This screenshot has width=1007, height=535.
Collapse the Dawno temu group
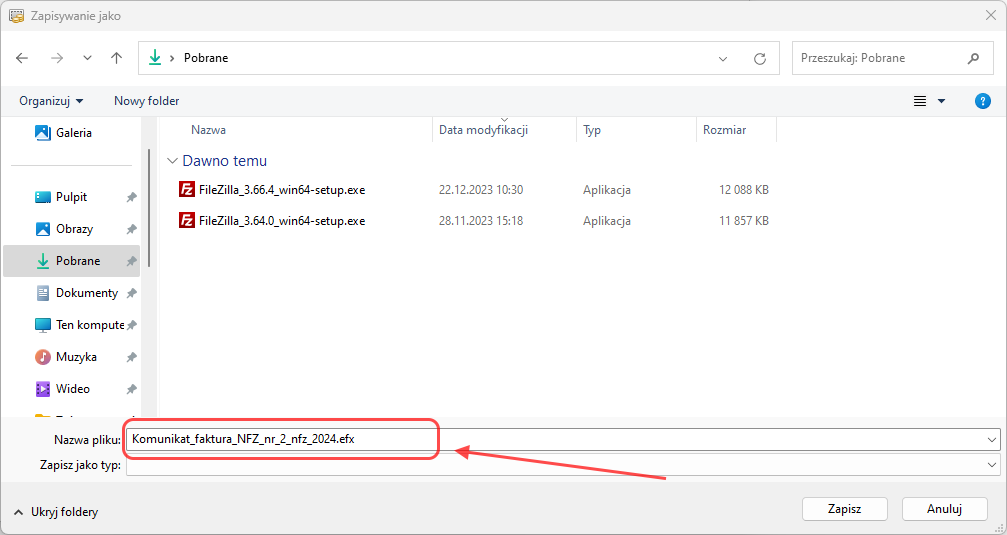[173, 161]
